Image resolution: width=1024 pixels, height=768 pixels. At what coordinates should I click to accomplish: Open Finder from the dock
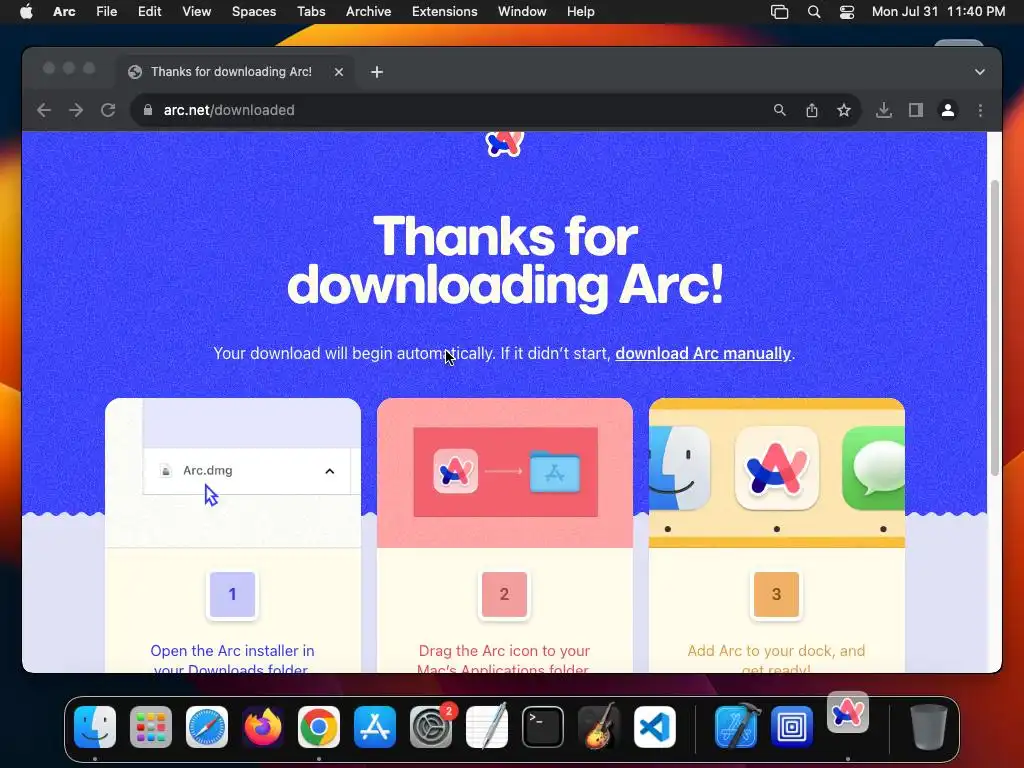(95, 727)
